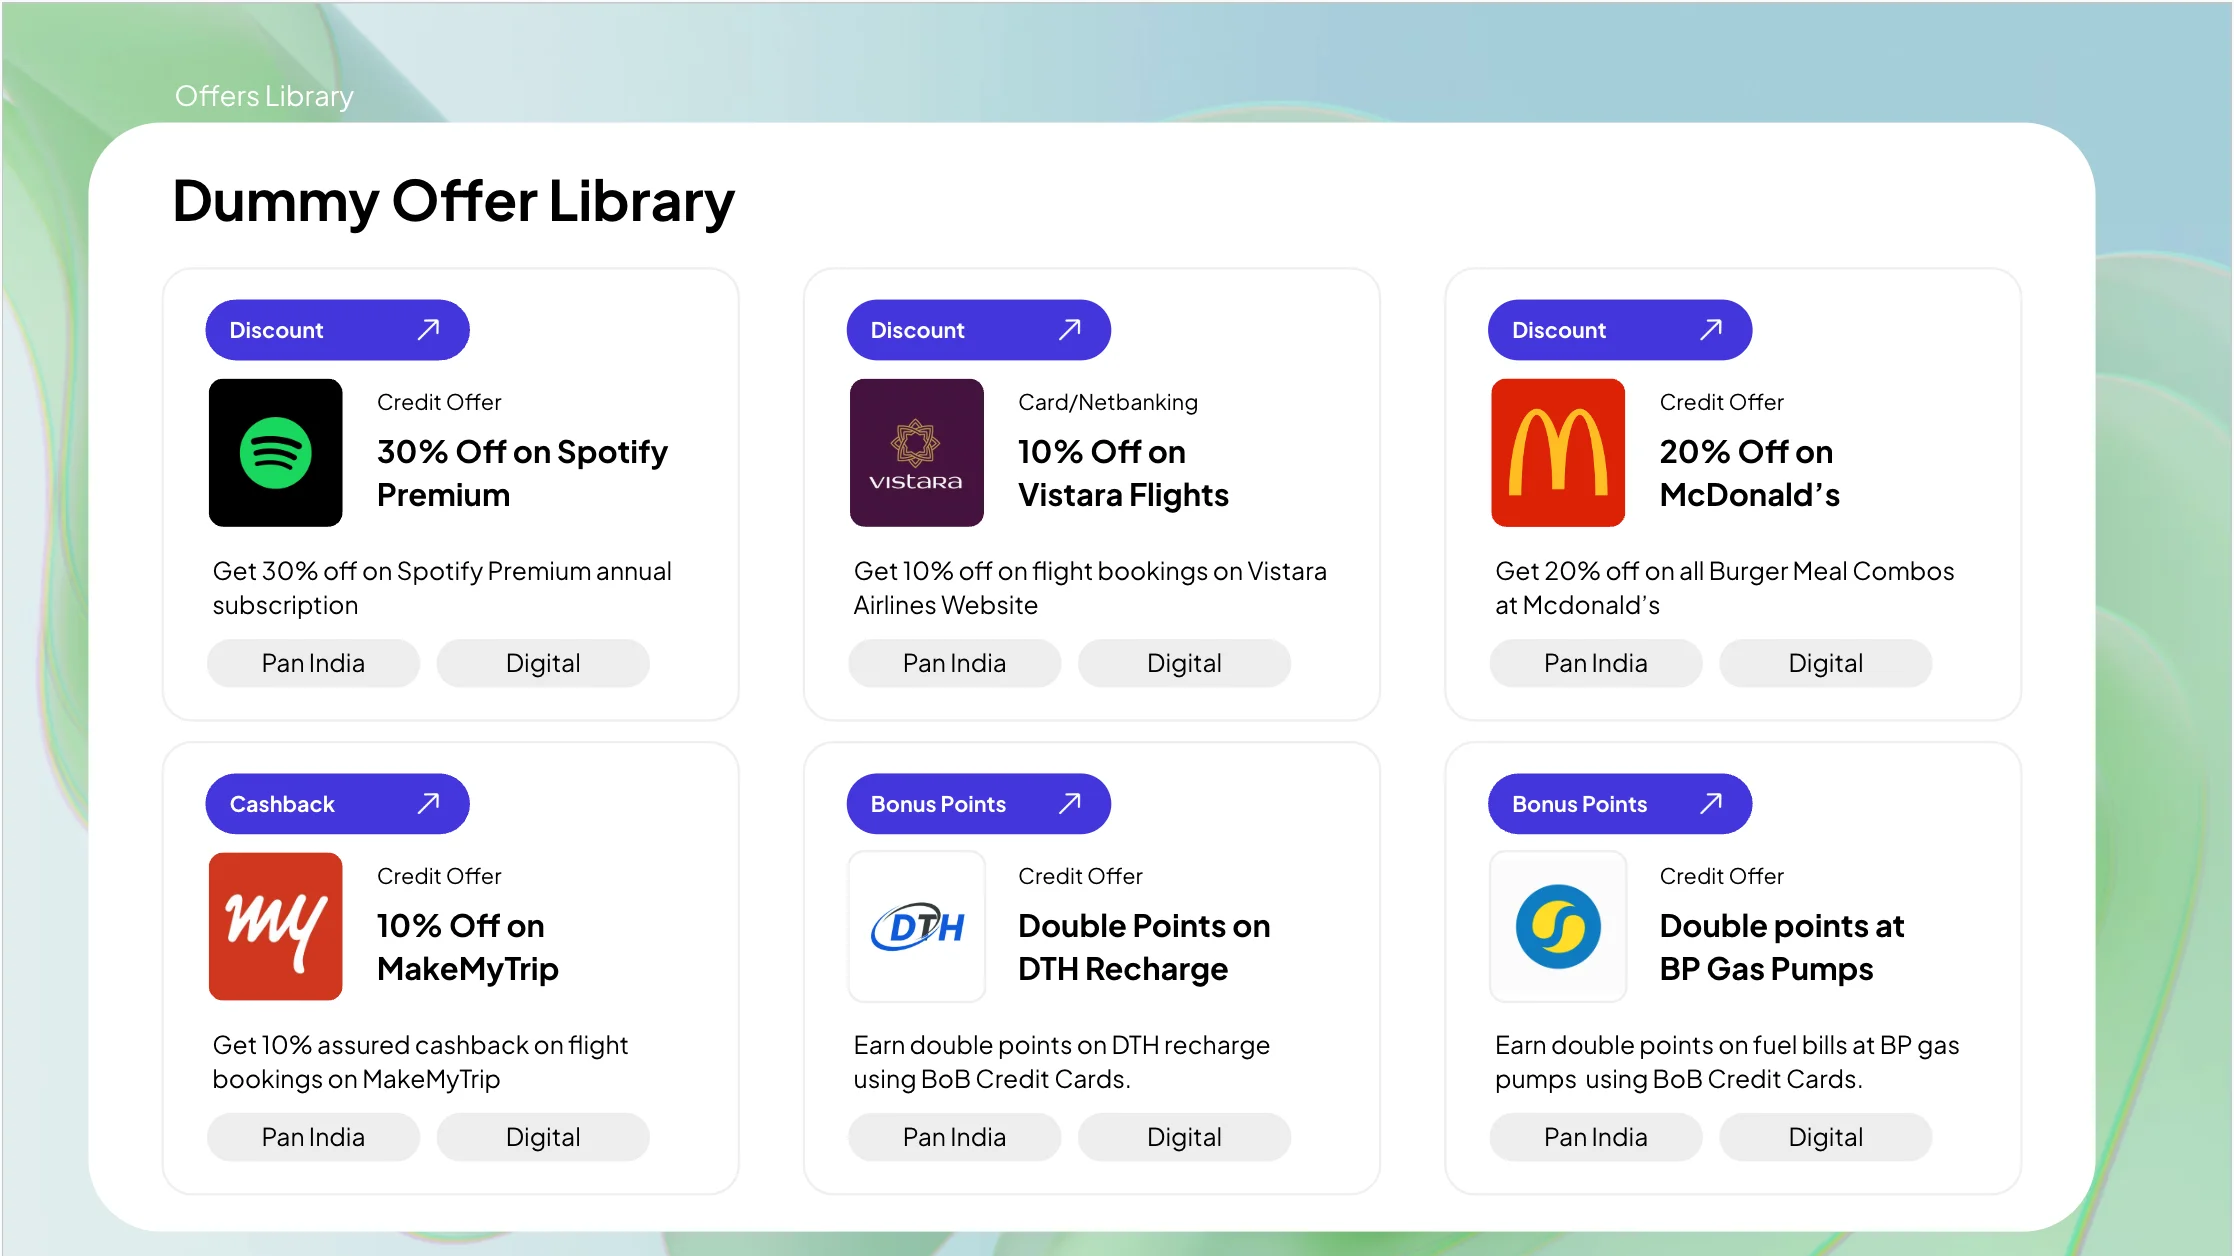Select Pan India tag on Vistara card
This screenshot has width=2234, height=1256.
[x=954, y=663]
